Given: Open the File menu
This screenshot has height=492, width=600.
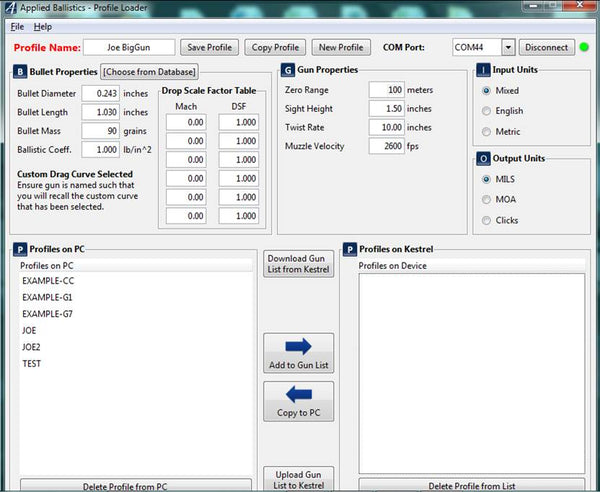Looking at the screenshot, I should coord(17,26).
